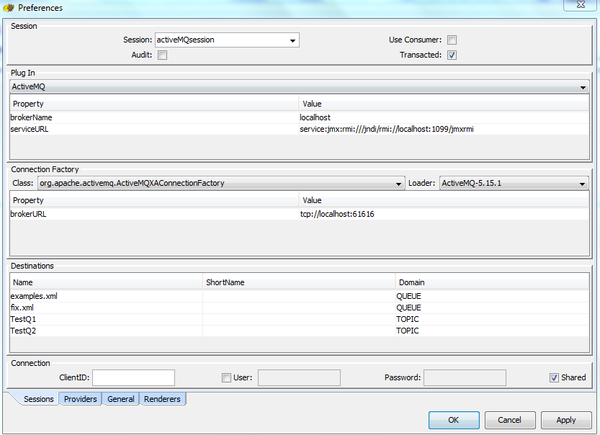Viewport: 600px width, 435px height.
Task: Click the TOPIC domain cell for TestQ1
Action: [492, 319]
